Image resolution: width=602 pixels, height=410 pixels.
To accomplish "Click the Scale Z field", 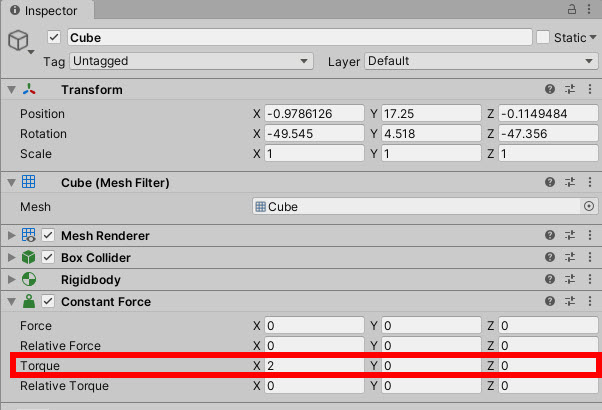I will click(548, 153).
